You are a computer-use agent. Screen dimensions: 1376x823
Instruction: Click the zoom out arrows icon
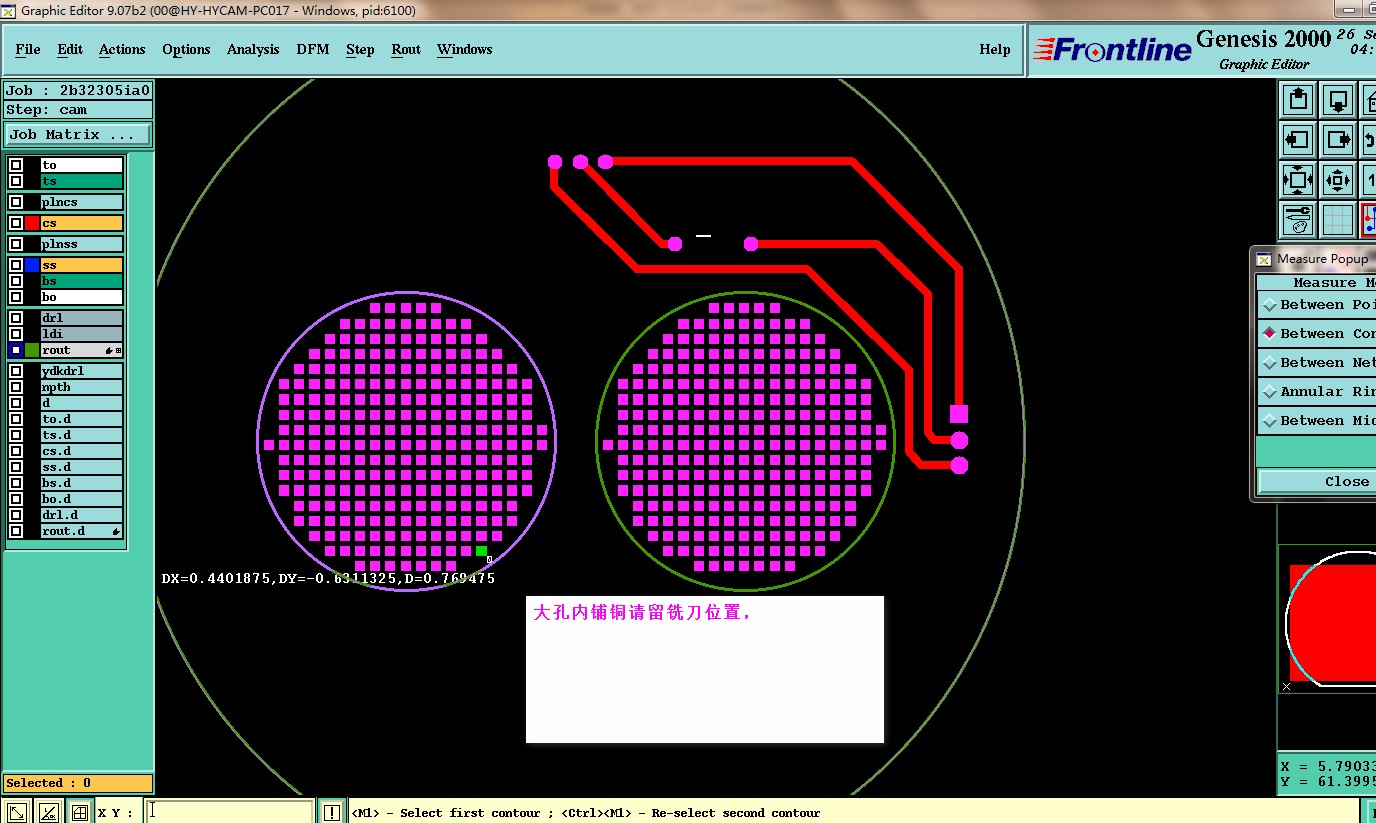(x=1338, y=180)
